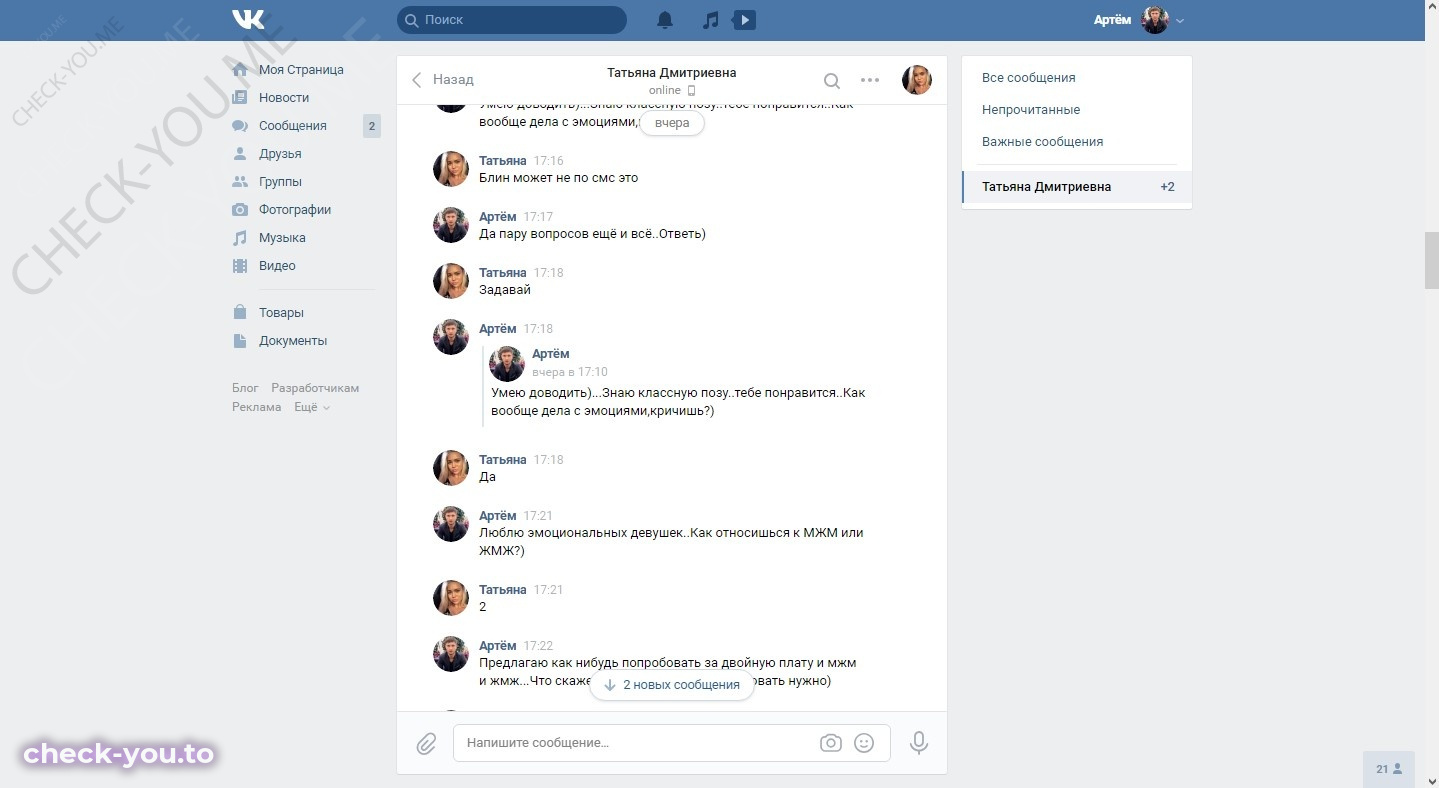Click the quoted message author Артём

coord(551,354)
